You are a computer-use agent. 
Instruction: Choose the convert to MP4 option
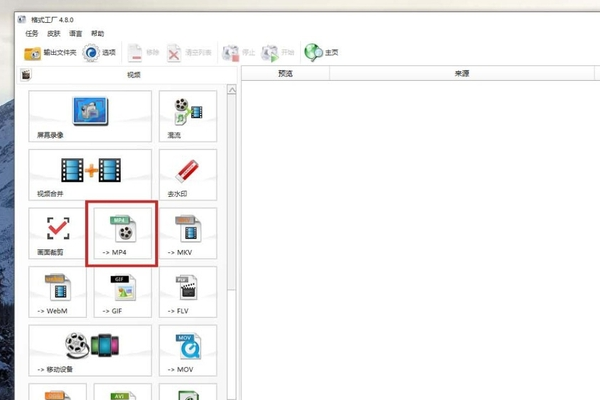click(x=122, y=234)
